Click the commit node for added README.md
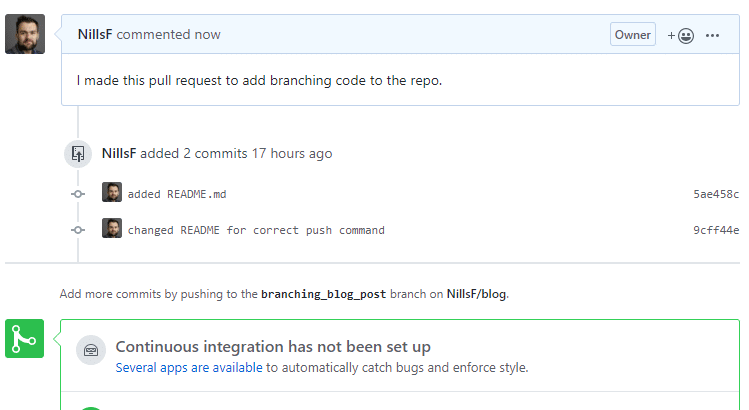 pyautogui.click(x=78, y=194)
